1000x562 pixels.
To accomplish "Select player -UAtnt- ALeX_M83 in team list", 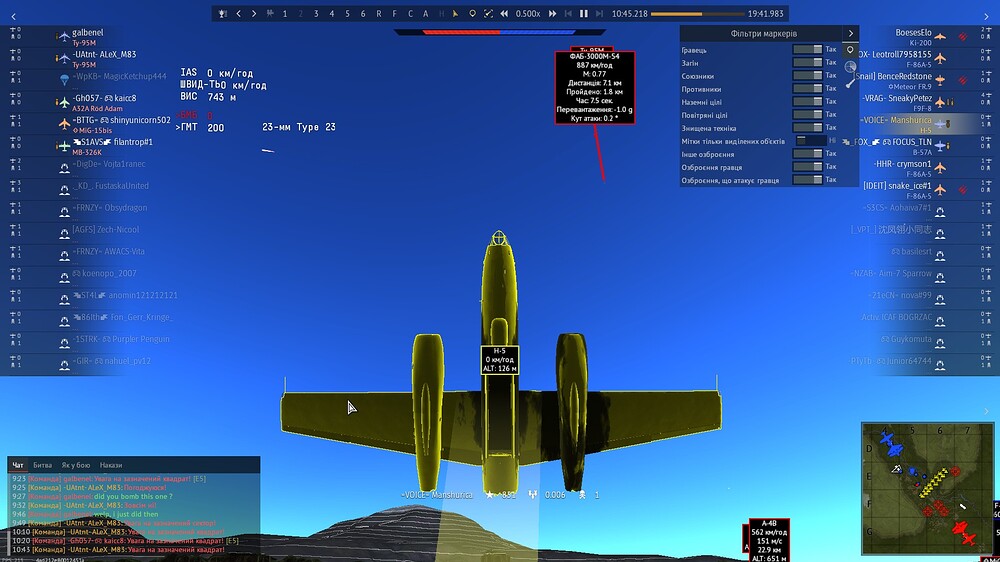I will [104, 54].
